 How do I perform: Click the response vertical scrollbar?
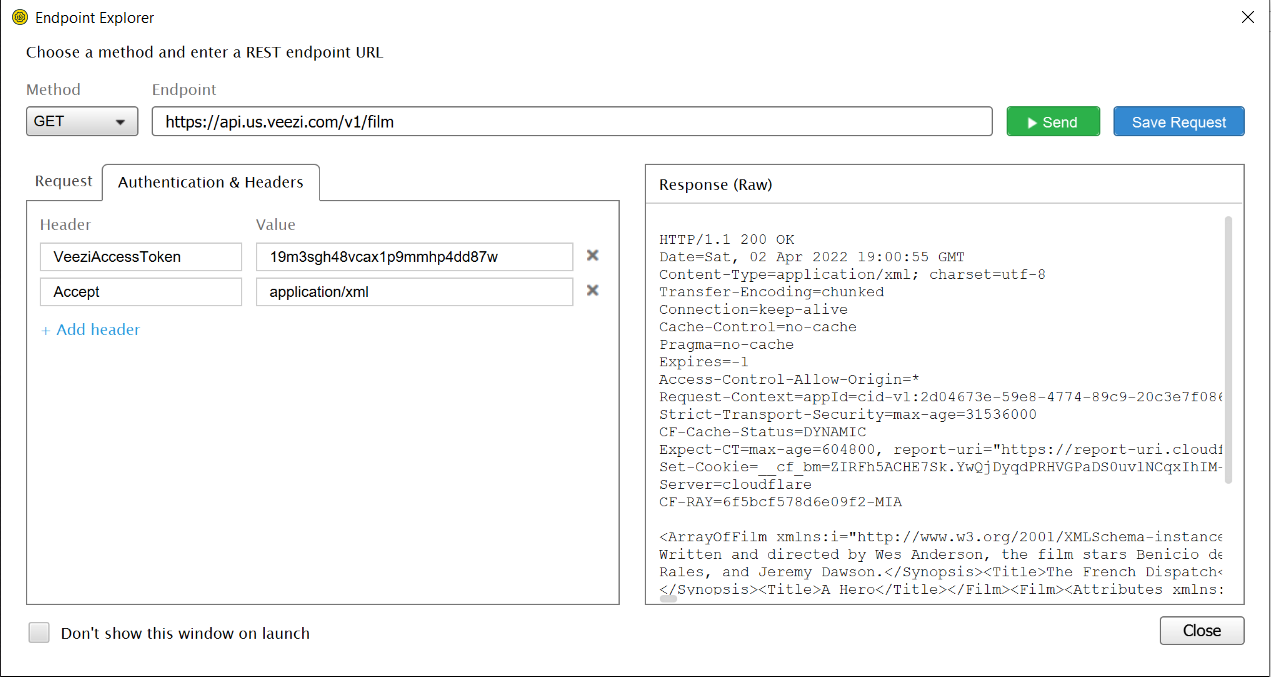1228,350
